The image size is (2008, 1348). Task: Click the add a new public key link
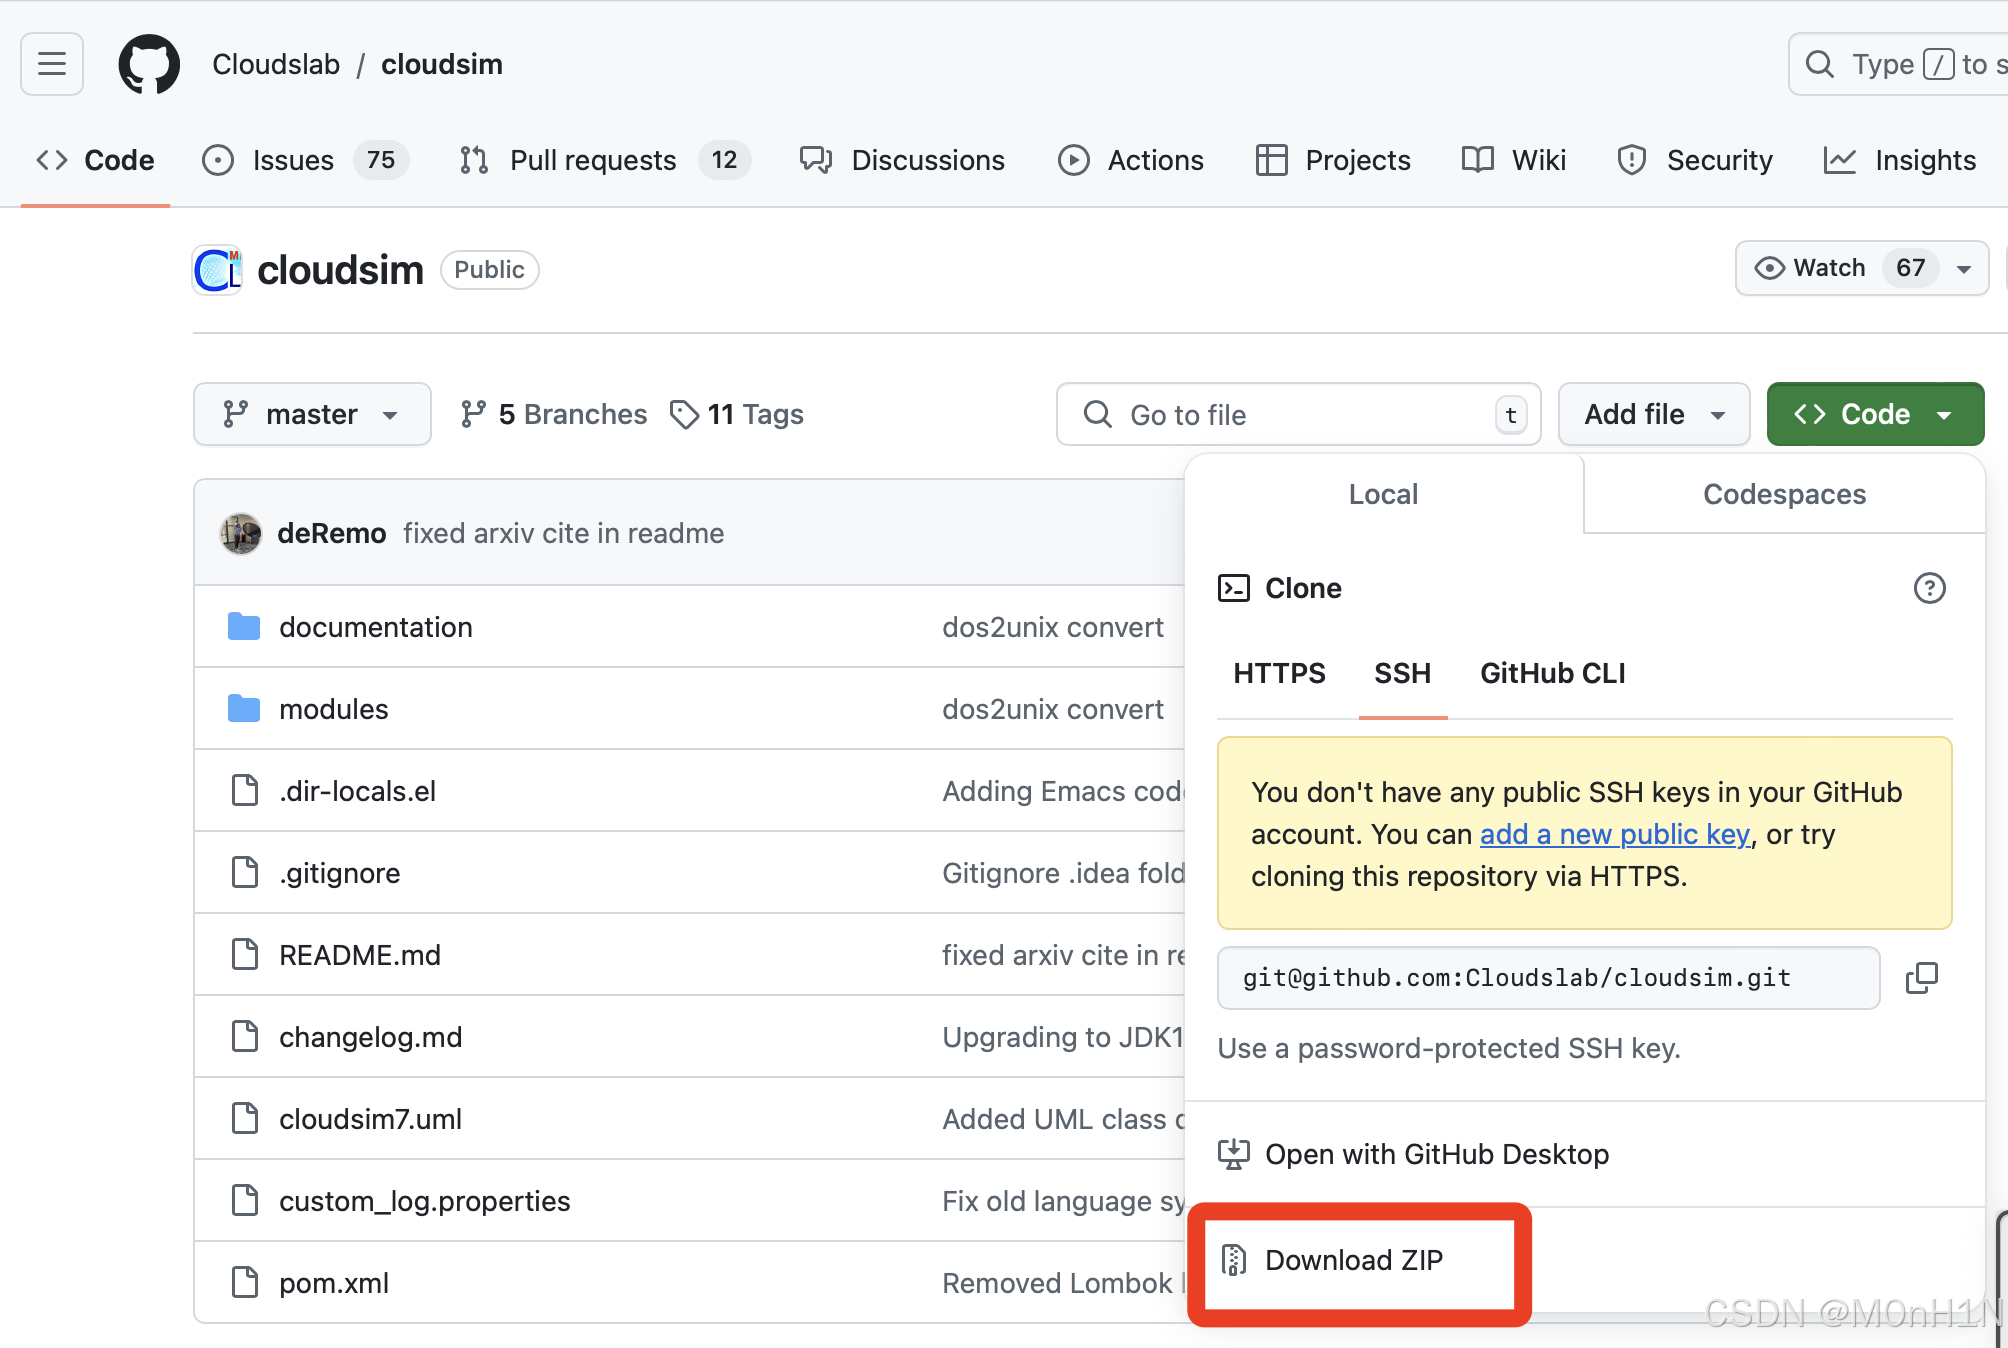click(x=1614, y=834)
